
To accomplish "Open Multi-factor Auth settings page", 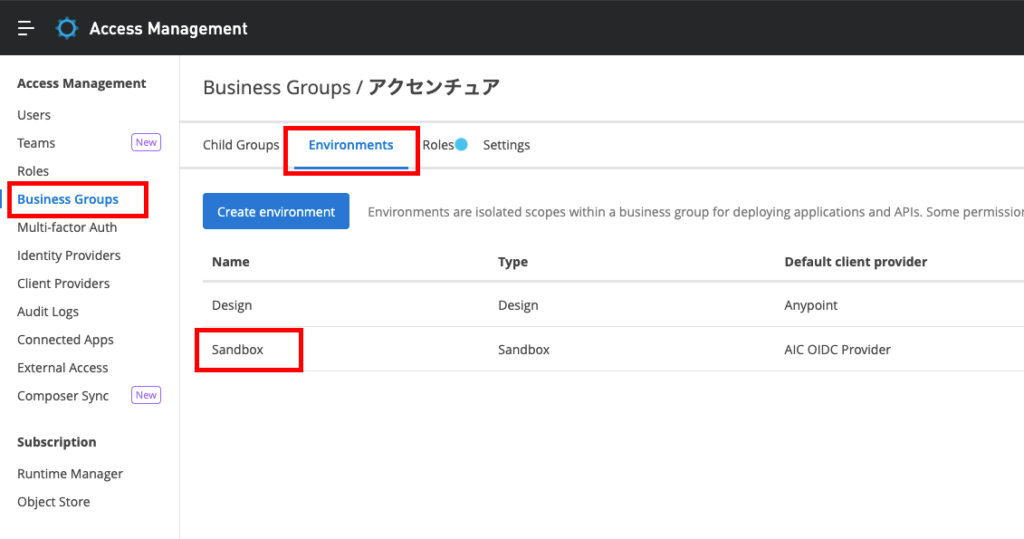I will 67,227.
